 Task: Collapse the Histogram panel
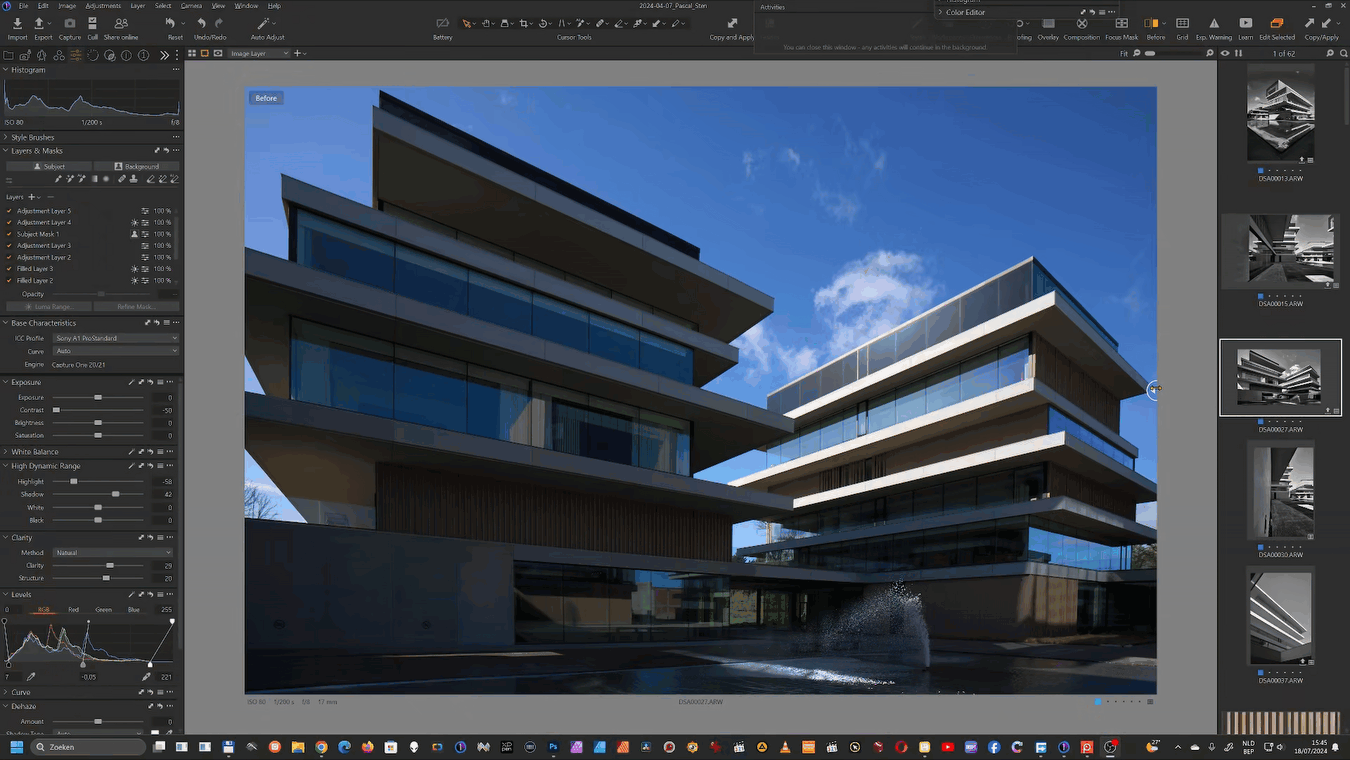[6, 70]
